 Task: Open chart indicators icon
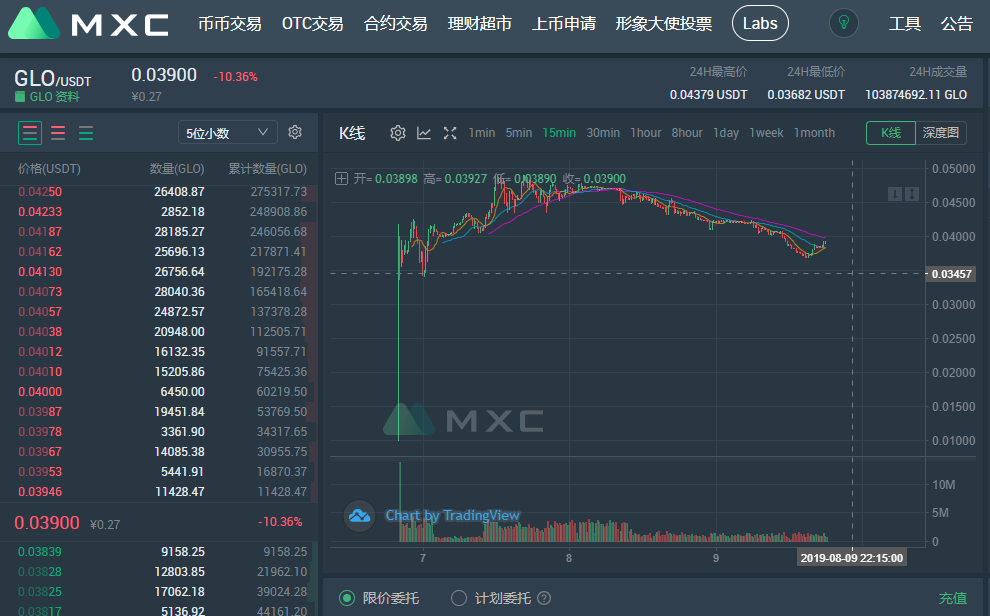pos(424,133)
